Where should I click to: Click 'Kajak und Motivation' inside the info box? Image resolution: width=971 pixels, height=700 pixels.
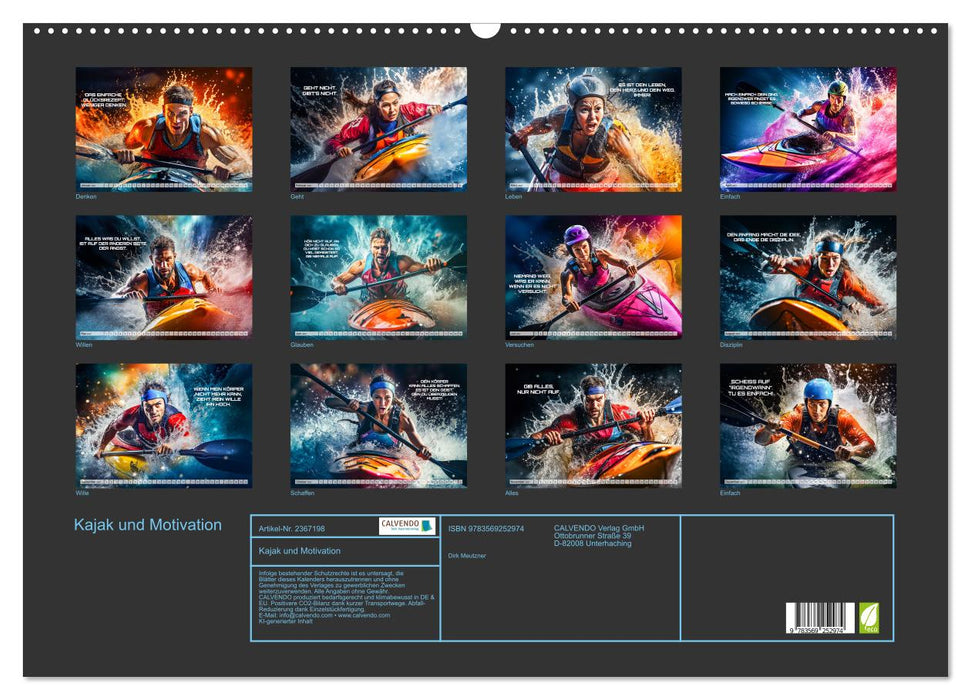(x=300, y=551)
